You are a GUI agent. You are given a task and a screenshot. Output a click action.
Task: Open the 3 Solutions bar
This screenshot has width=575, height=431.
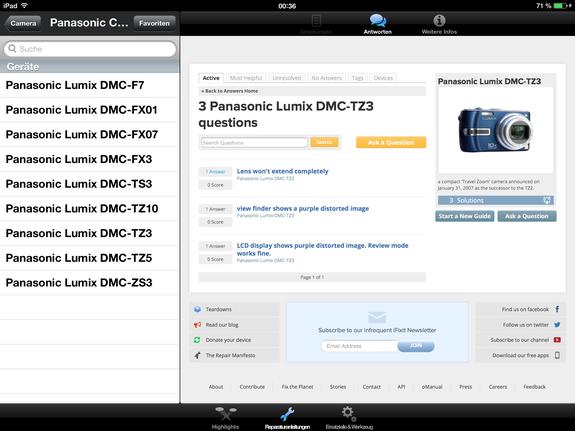tap(495, 200)
